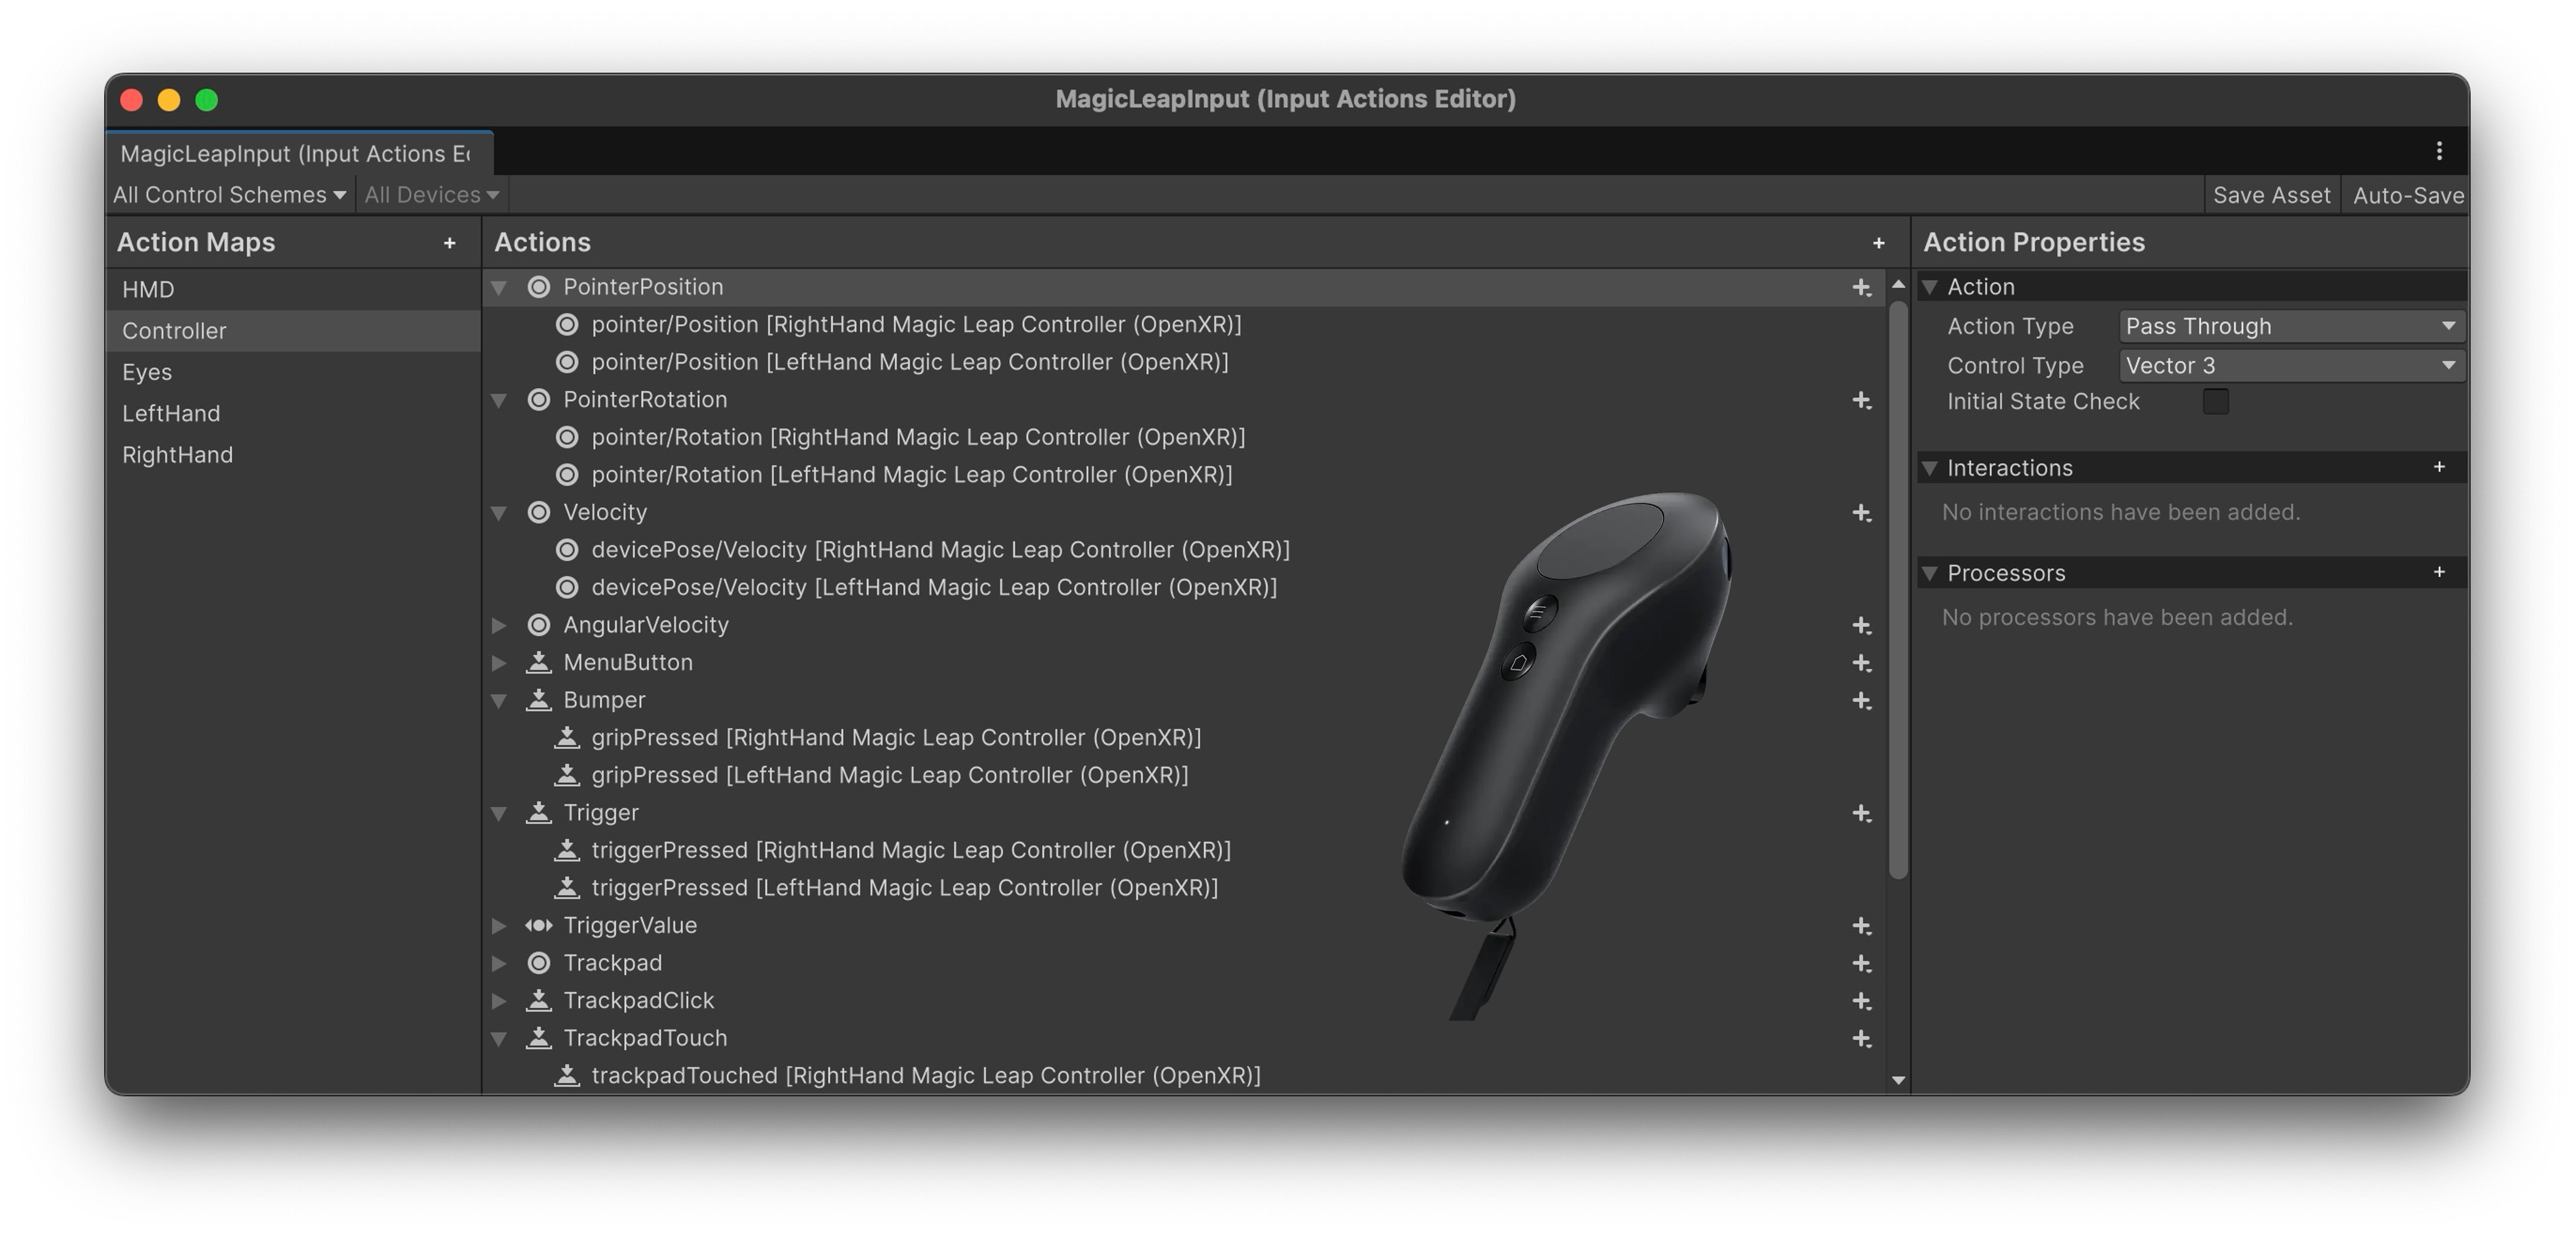Add binding to MenuButton plus icon
2576x1236 pixels.
point(1860,663)
